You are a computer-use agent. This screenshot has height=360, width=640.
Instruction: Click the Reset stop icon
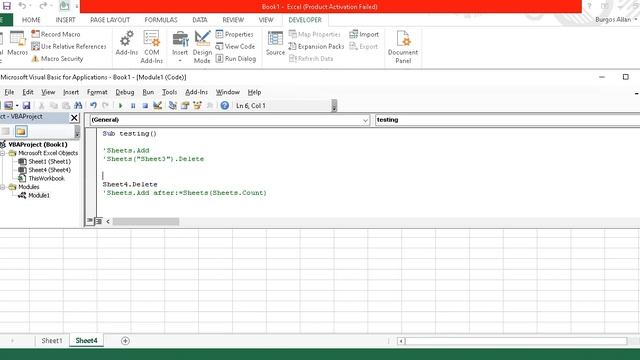pyautogui.click(x=145, y=106)
